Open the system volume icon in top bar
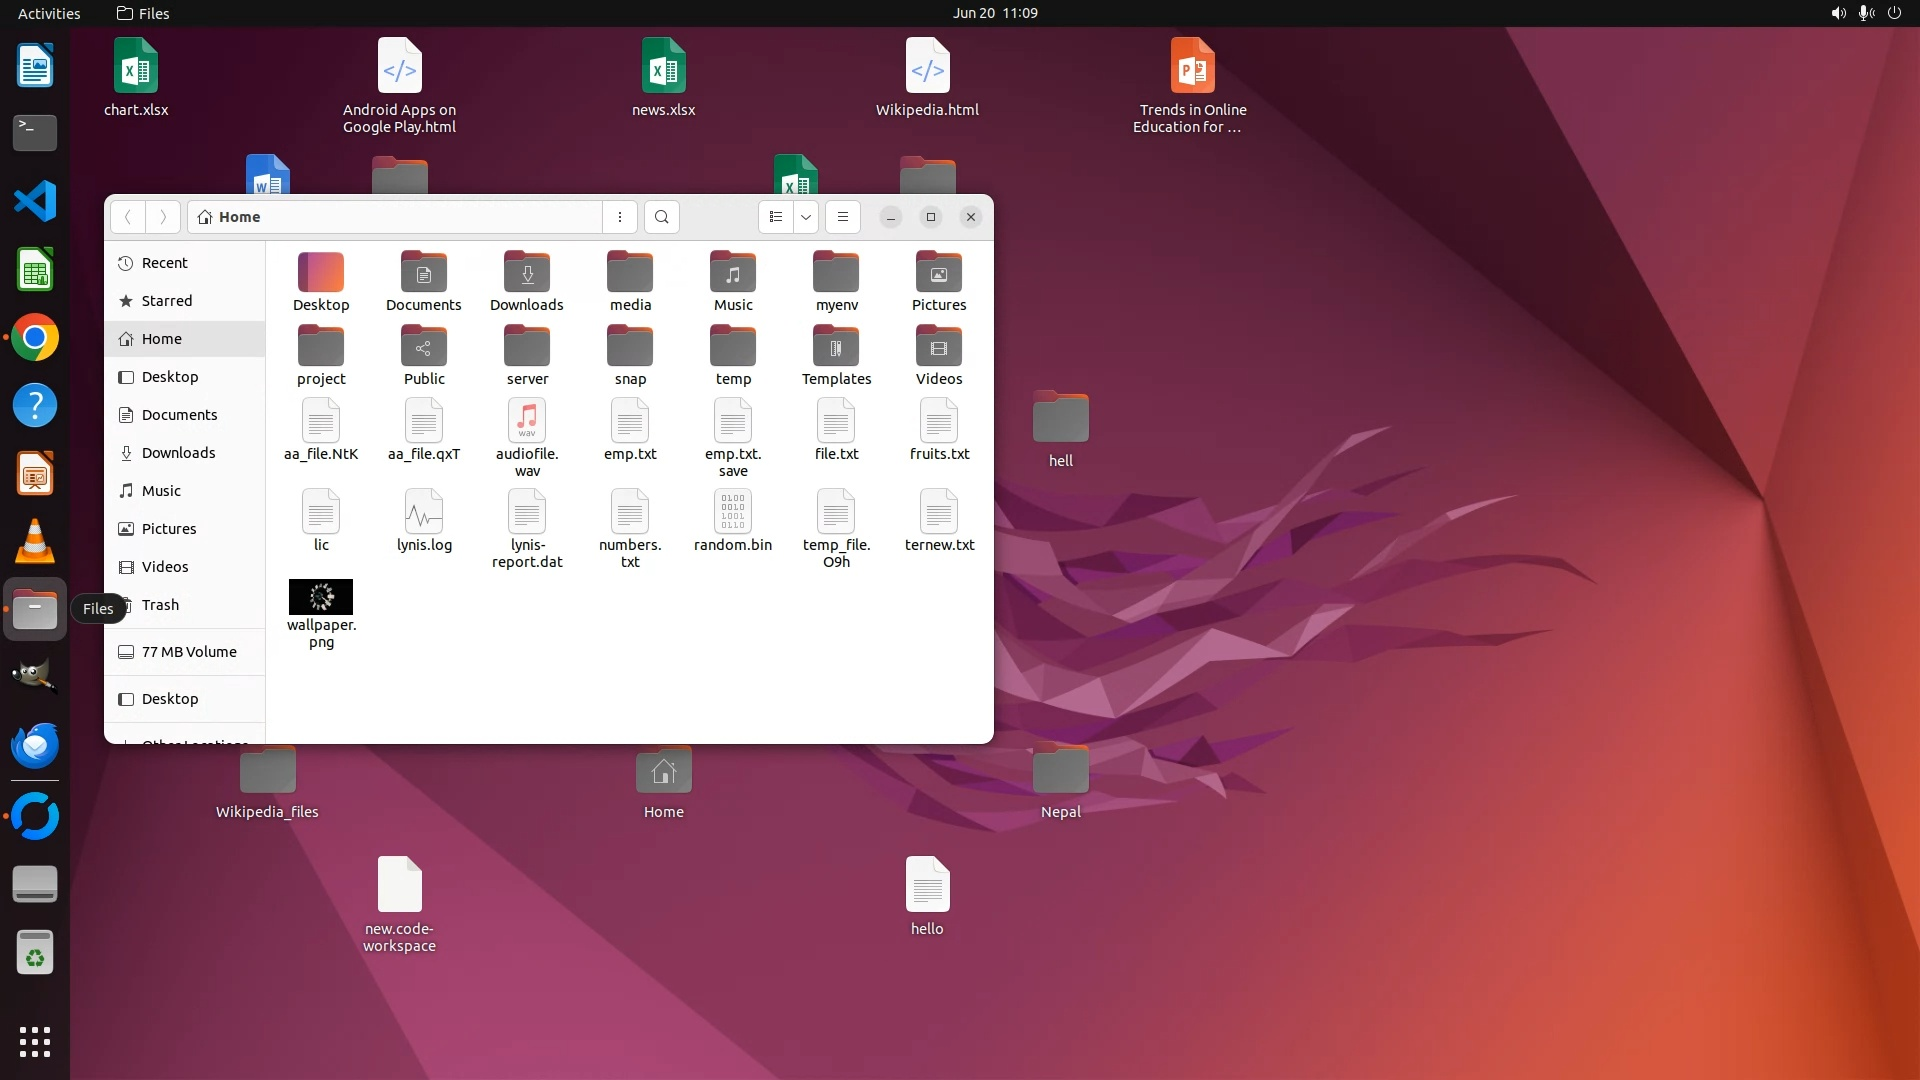Screen dimensions: 1920x1080 1838,13
